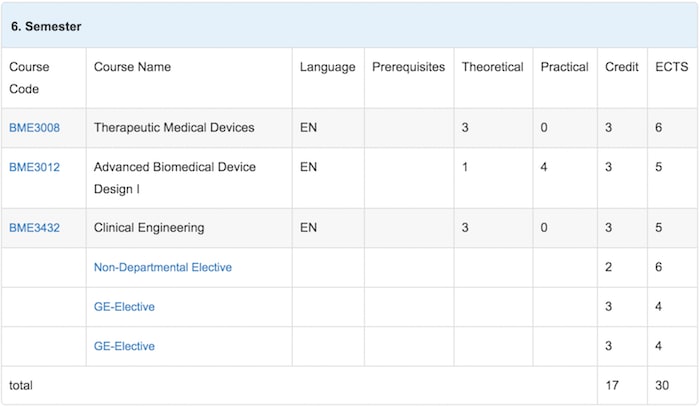Viewport: 700px width, 407px height.
Task: Click the Course Name column header
Action: point(132,67)
